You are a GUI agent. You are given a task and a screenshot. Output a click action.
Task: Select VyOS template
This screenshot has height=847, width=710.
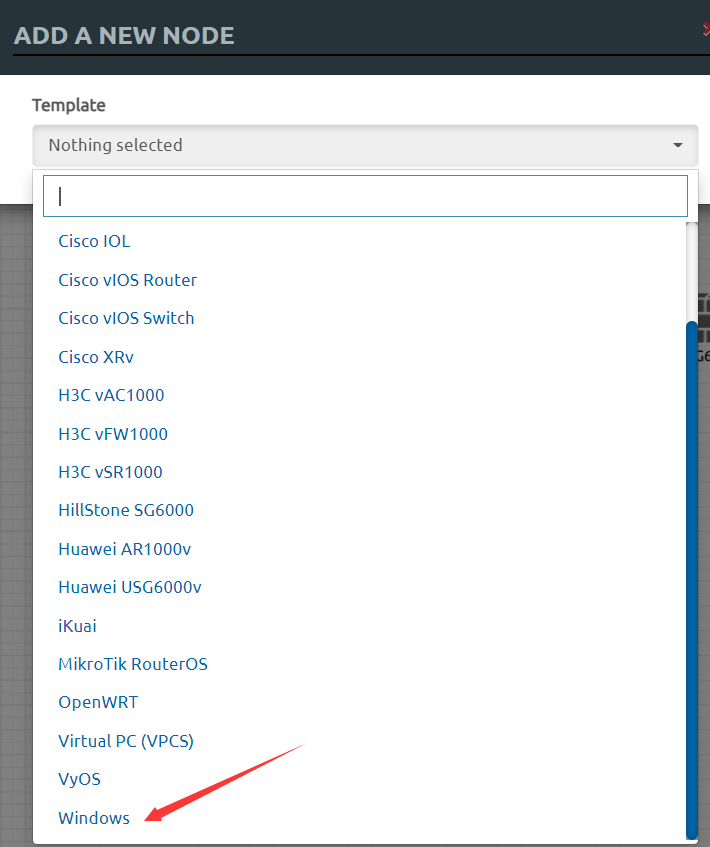[x=79, y=779]
